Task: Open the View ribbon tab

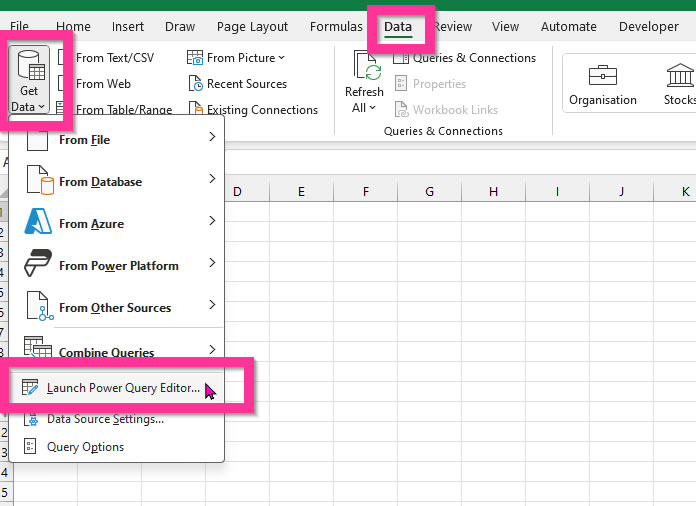Action: click(x=505, y=27)
